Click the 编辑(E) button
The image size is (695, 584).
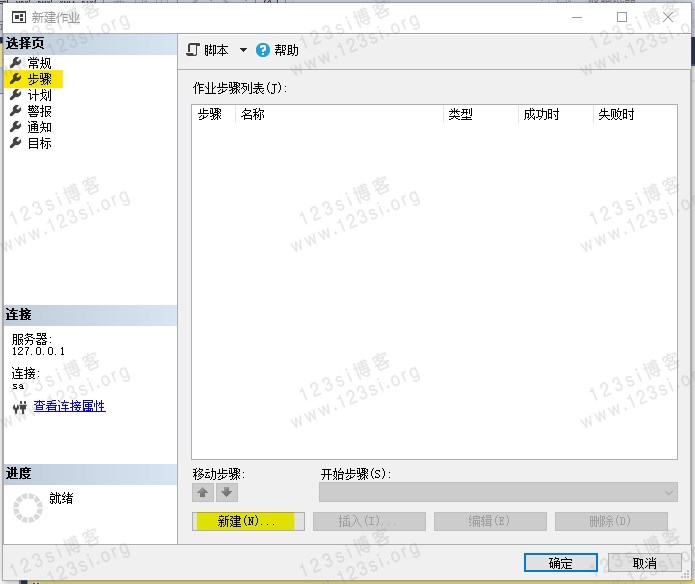(x=490, y=522)
